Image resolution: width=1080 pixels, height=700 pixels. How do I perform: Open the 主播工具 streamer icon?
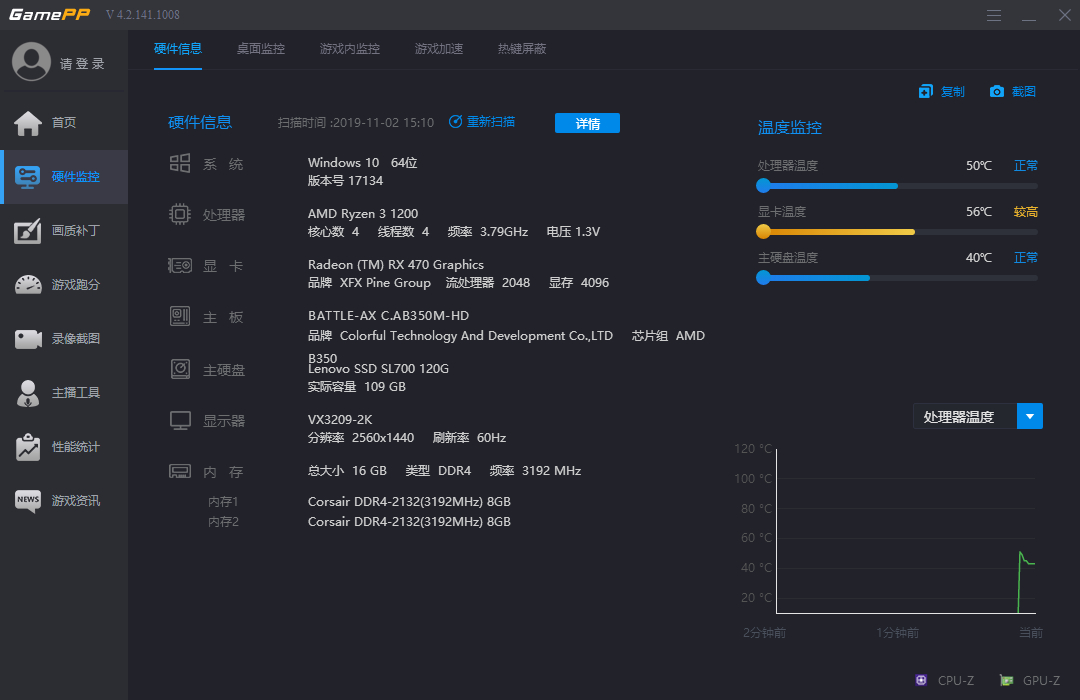pyautogui.click(x=28, y=393)
